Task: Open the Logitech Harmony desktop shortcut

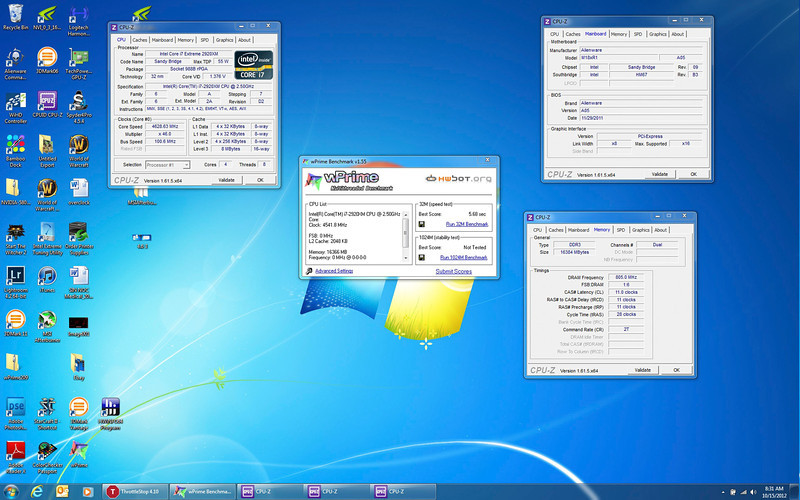Action: coord(78,20)
